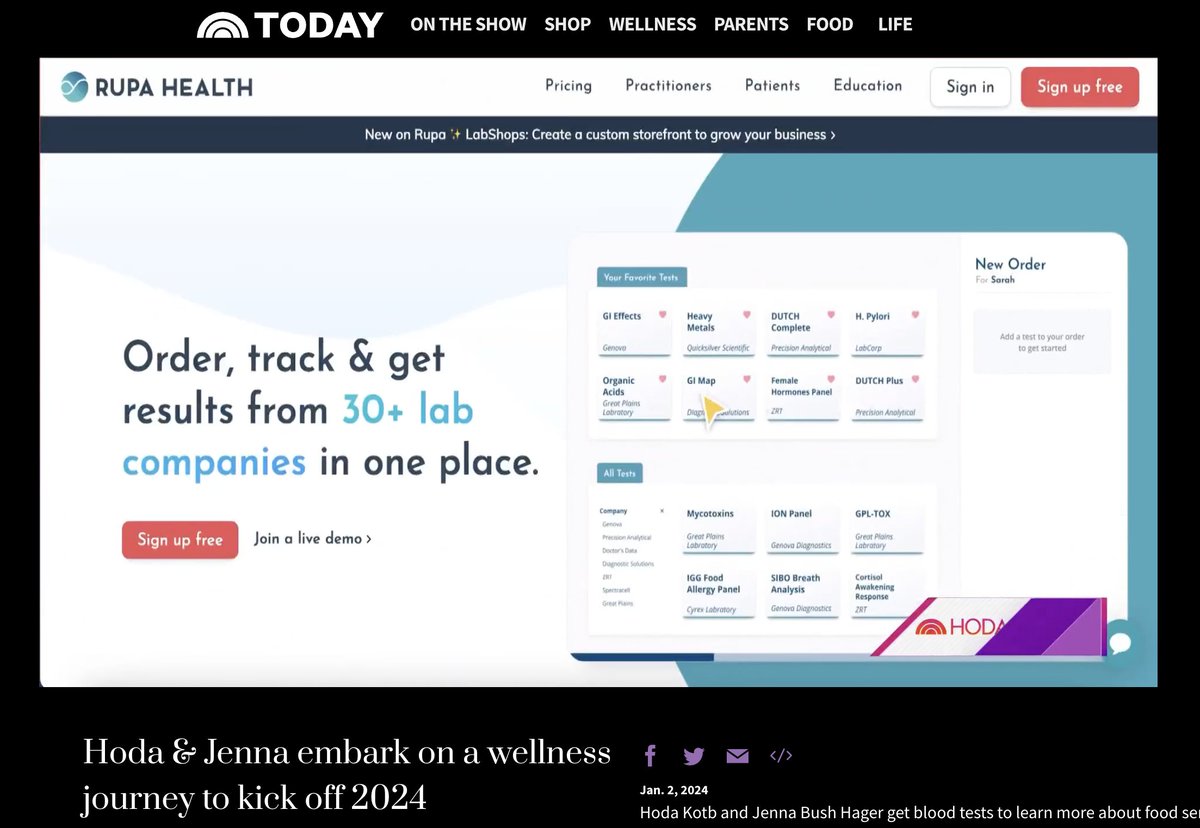This screenshot has width=1200, height=828.
Task: Filter by Spectracell company
Action: click(x=615, y=590)
